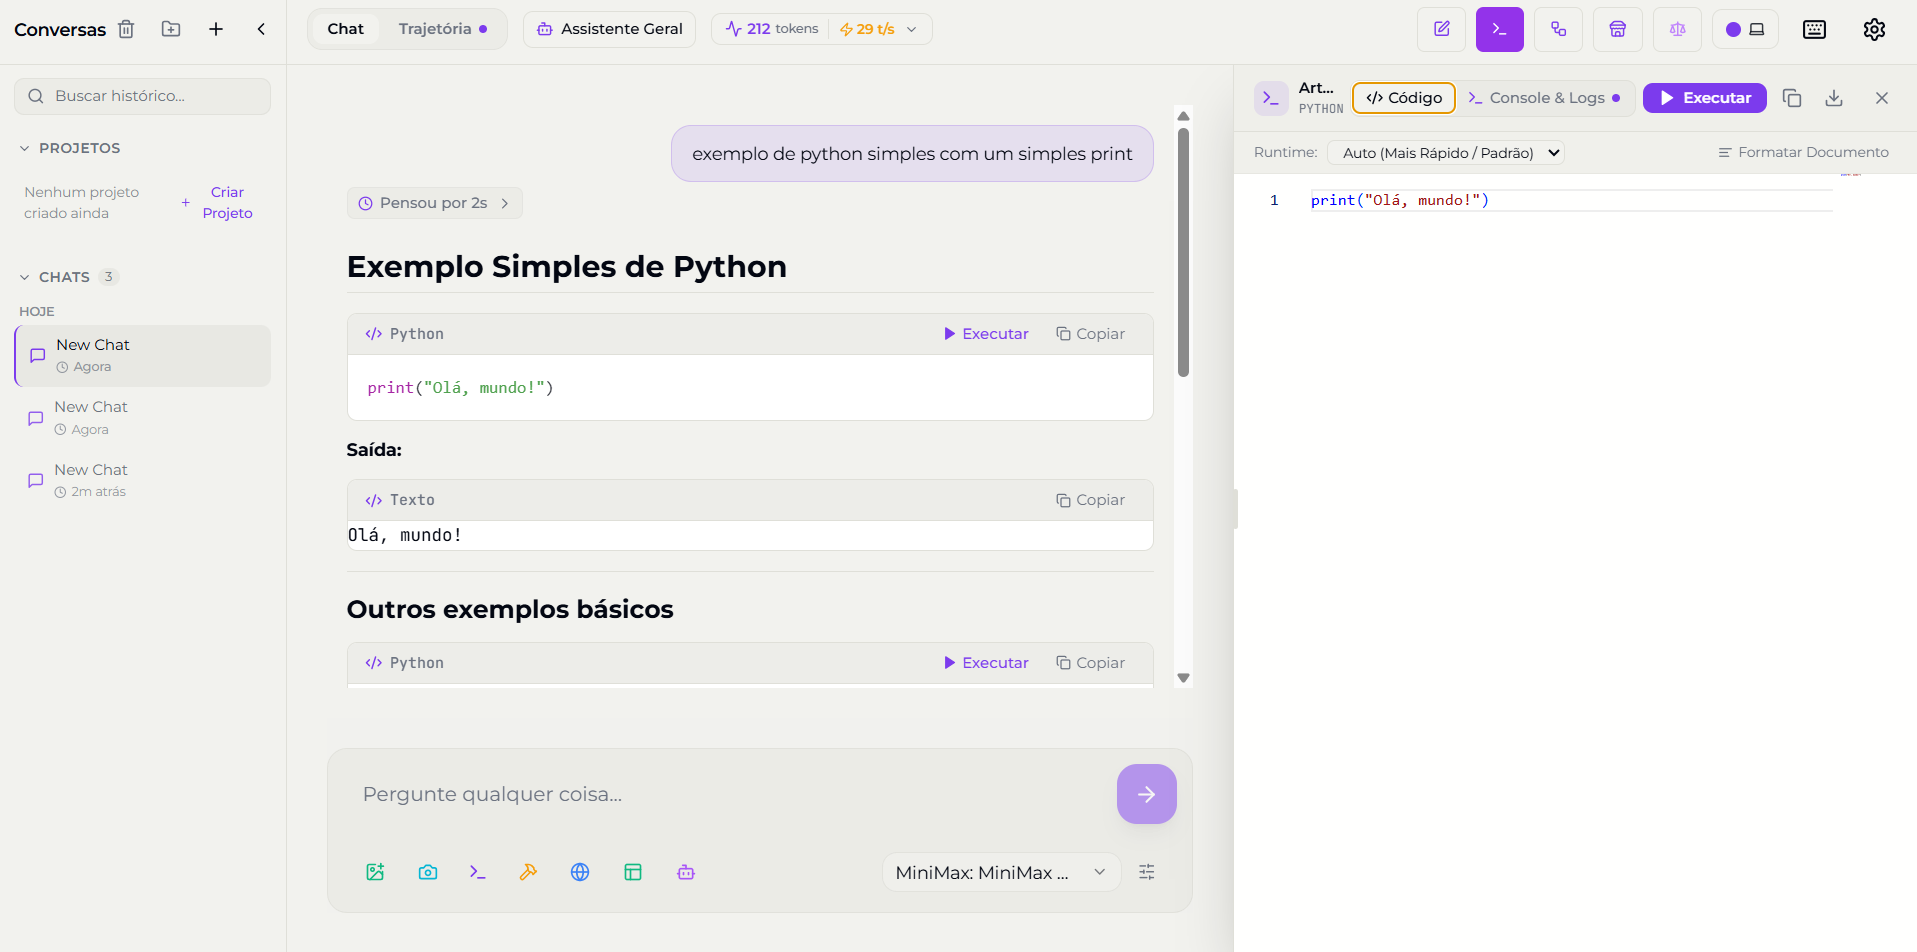Focus the Buscar histórico search field
The image size is (1917, 952).
tap(142, 96)
